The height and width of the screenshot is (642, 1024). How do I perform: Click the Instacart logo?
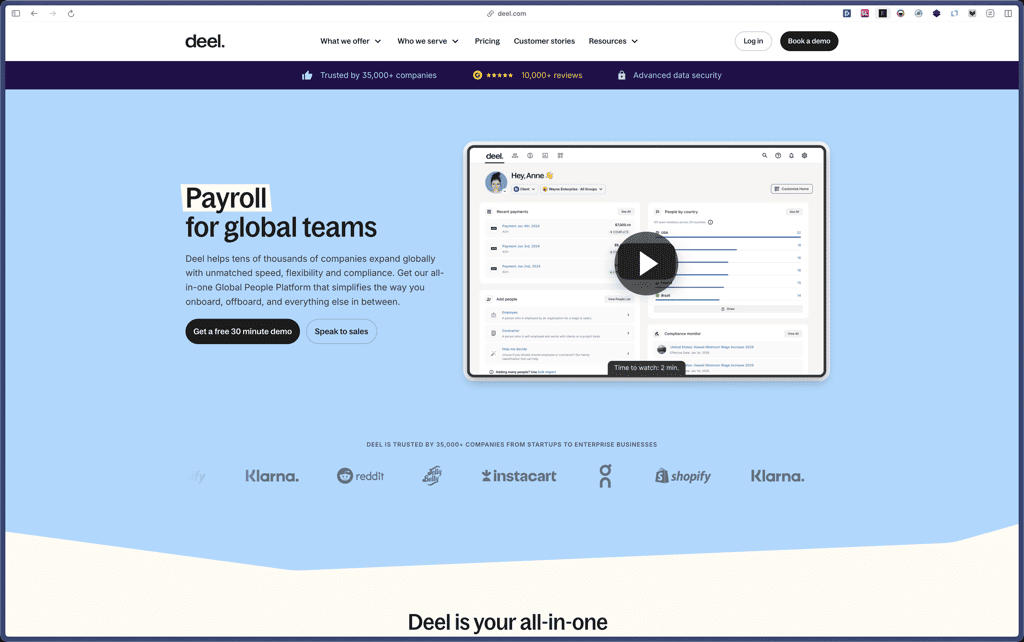coord(518,476)
